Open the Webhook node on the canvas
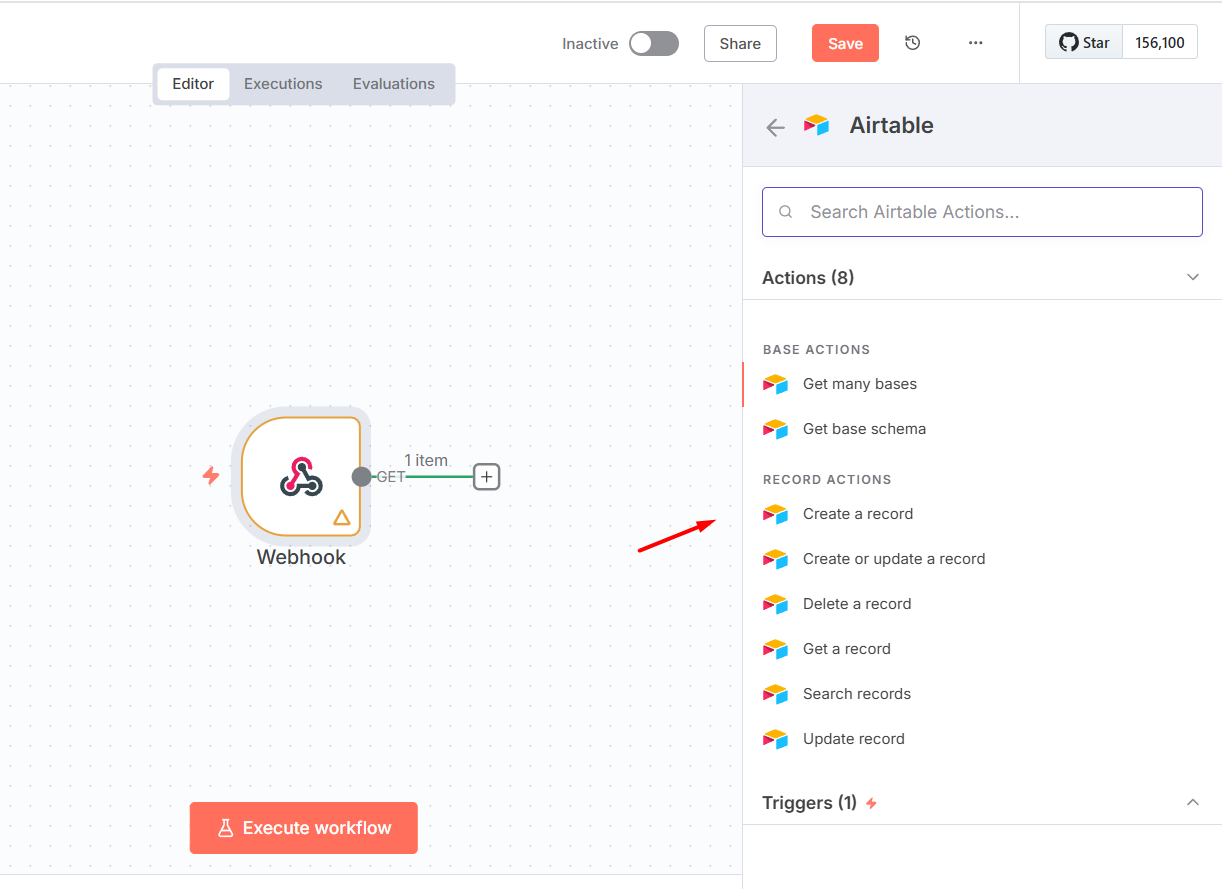 tap(300, 477)
